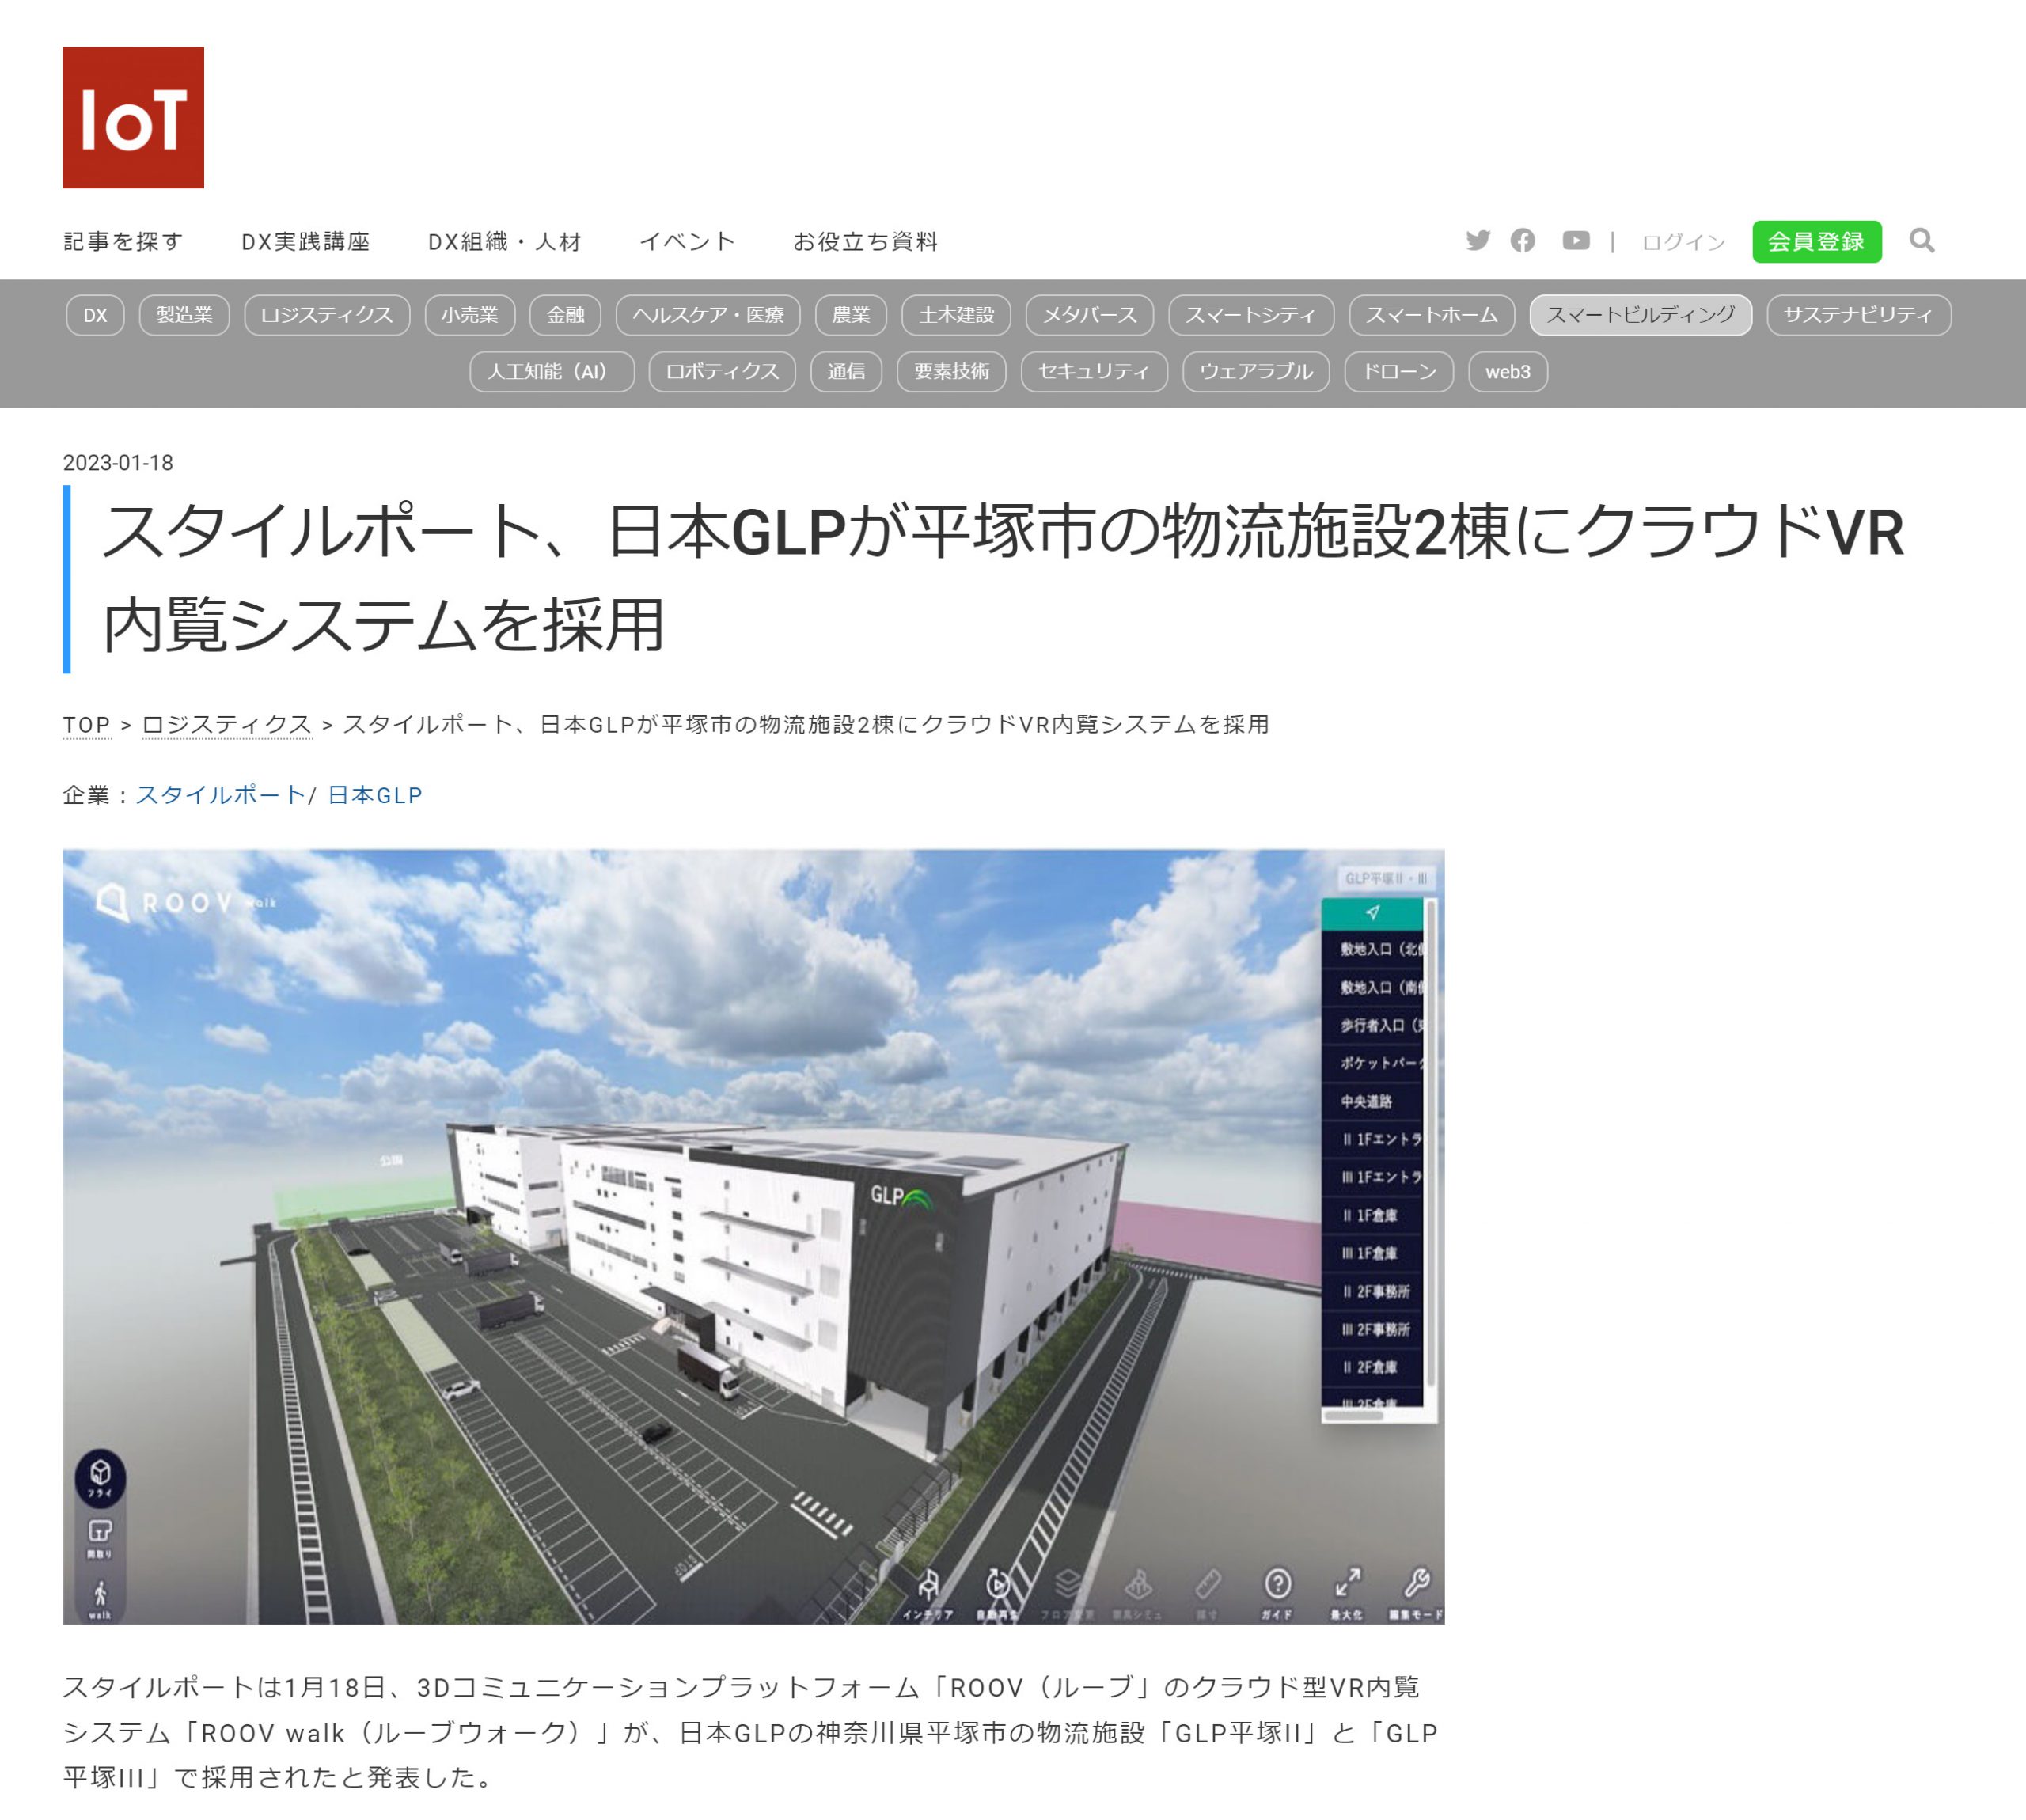Open お役立ち資料 menu item

866,242
